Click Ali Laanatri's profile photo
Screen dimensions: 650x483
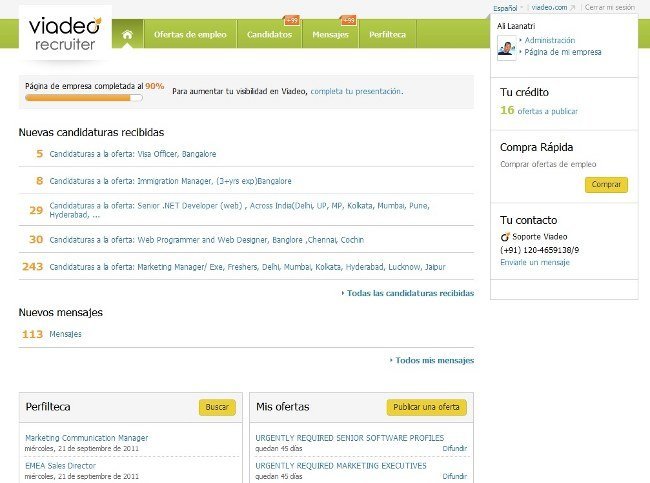(x=506, y=48)
